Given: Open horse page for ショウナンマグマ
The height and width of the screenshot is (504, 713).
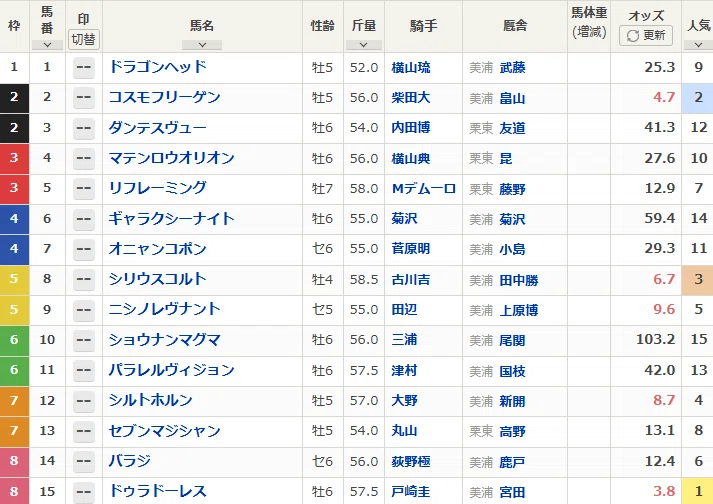Looking at the screenshot, I should tap(165, 340).
